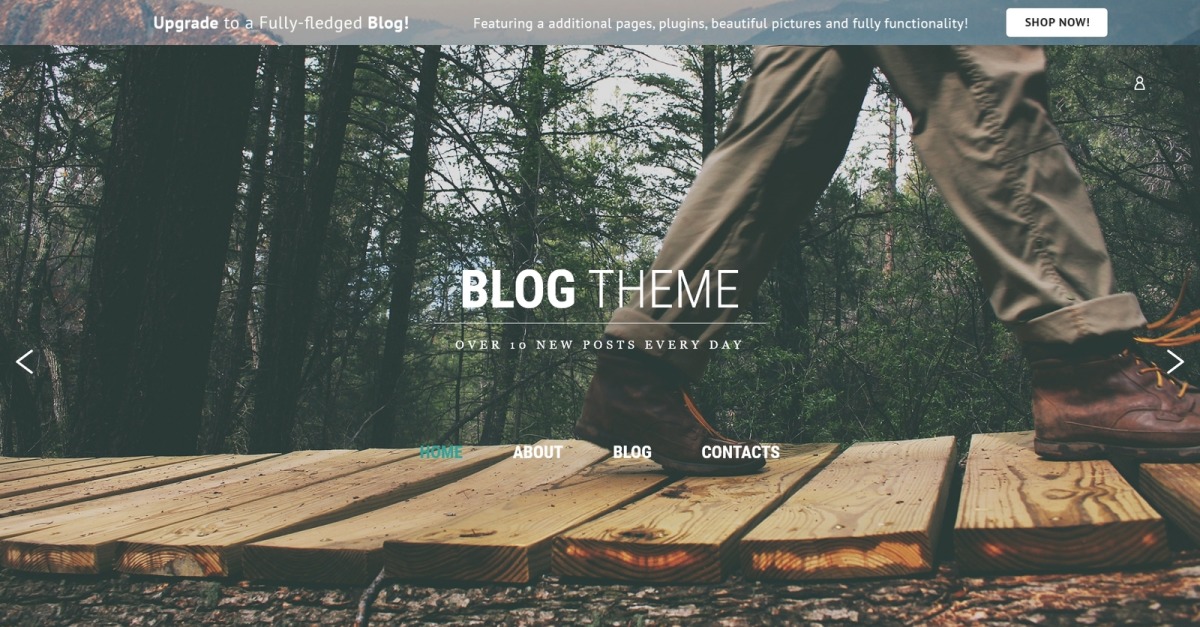This screenshot has width=1200, height=627.
Task: Open the user account icon
Action: click(1139, 83)
